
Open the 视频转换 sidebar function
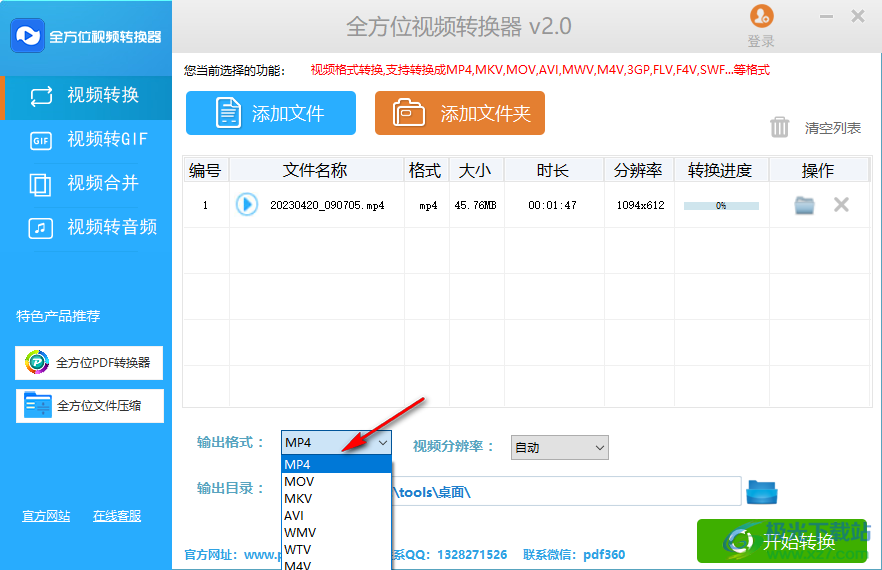[x=86, y=96]
